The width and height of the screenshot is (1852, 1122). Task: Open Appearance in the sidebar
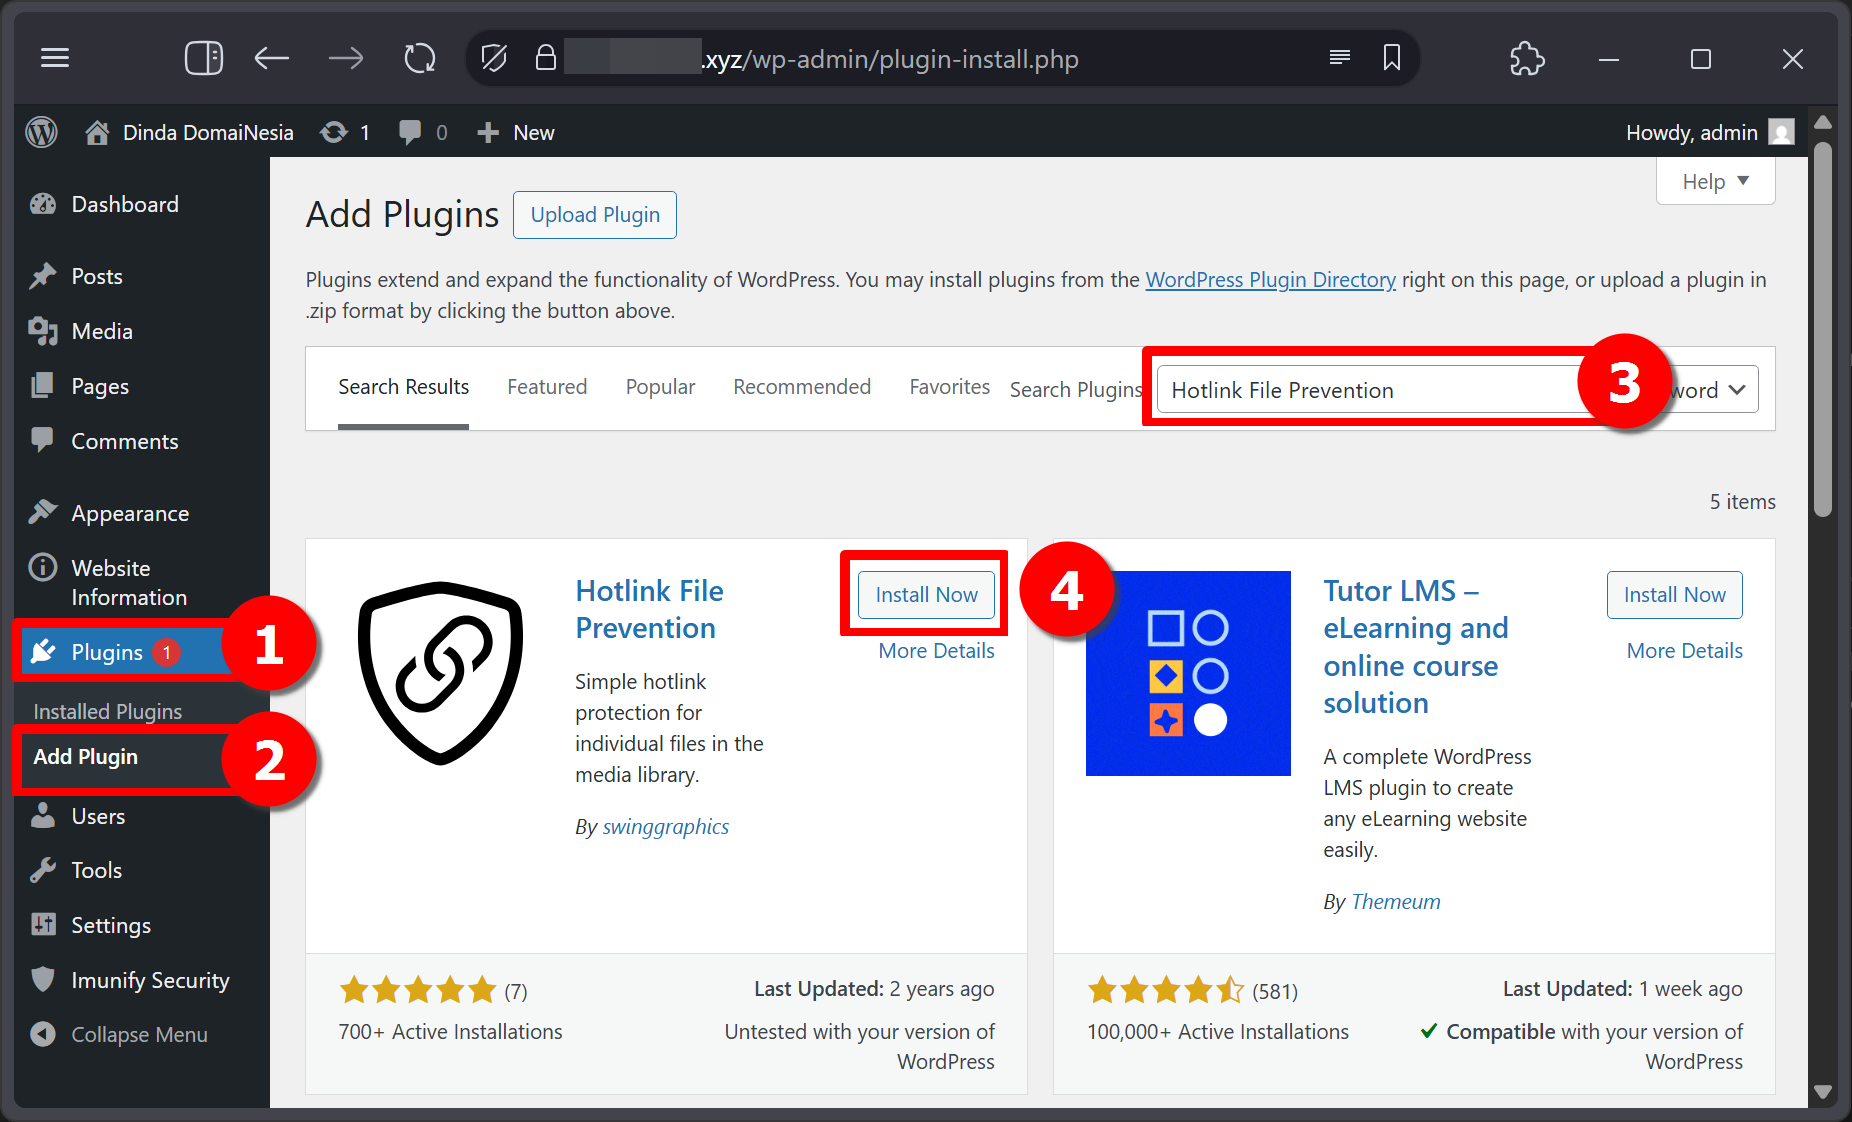pos(130,513)
